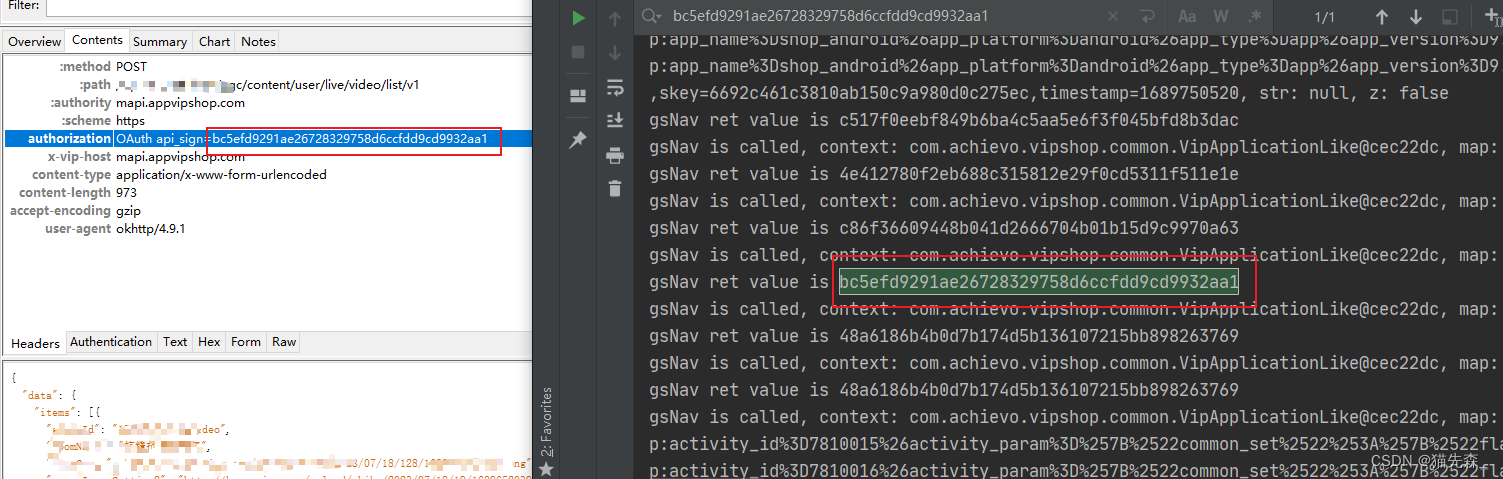
Task: Click the Stop square icon
Action: tap(578, 51)
